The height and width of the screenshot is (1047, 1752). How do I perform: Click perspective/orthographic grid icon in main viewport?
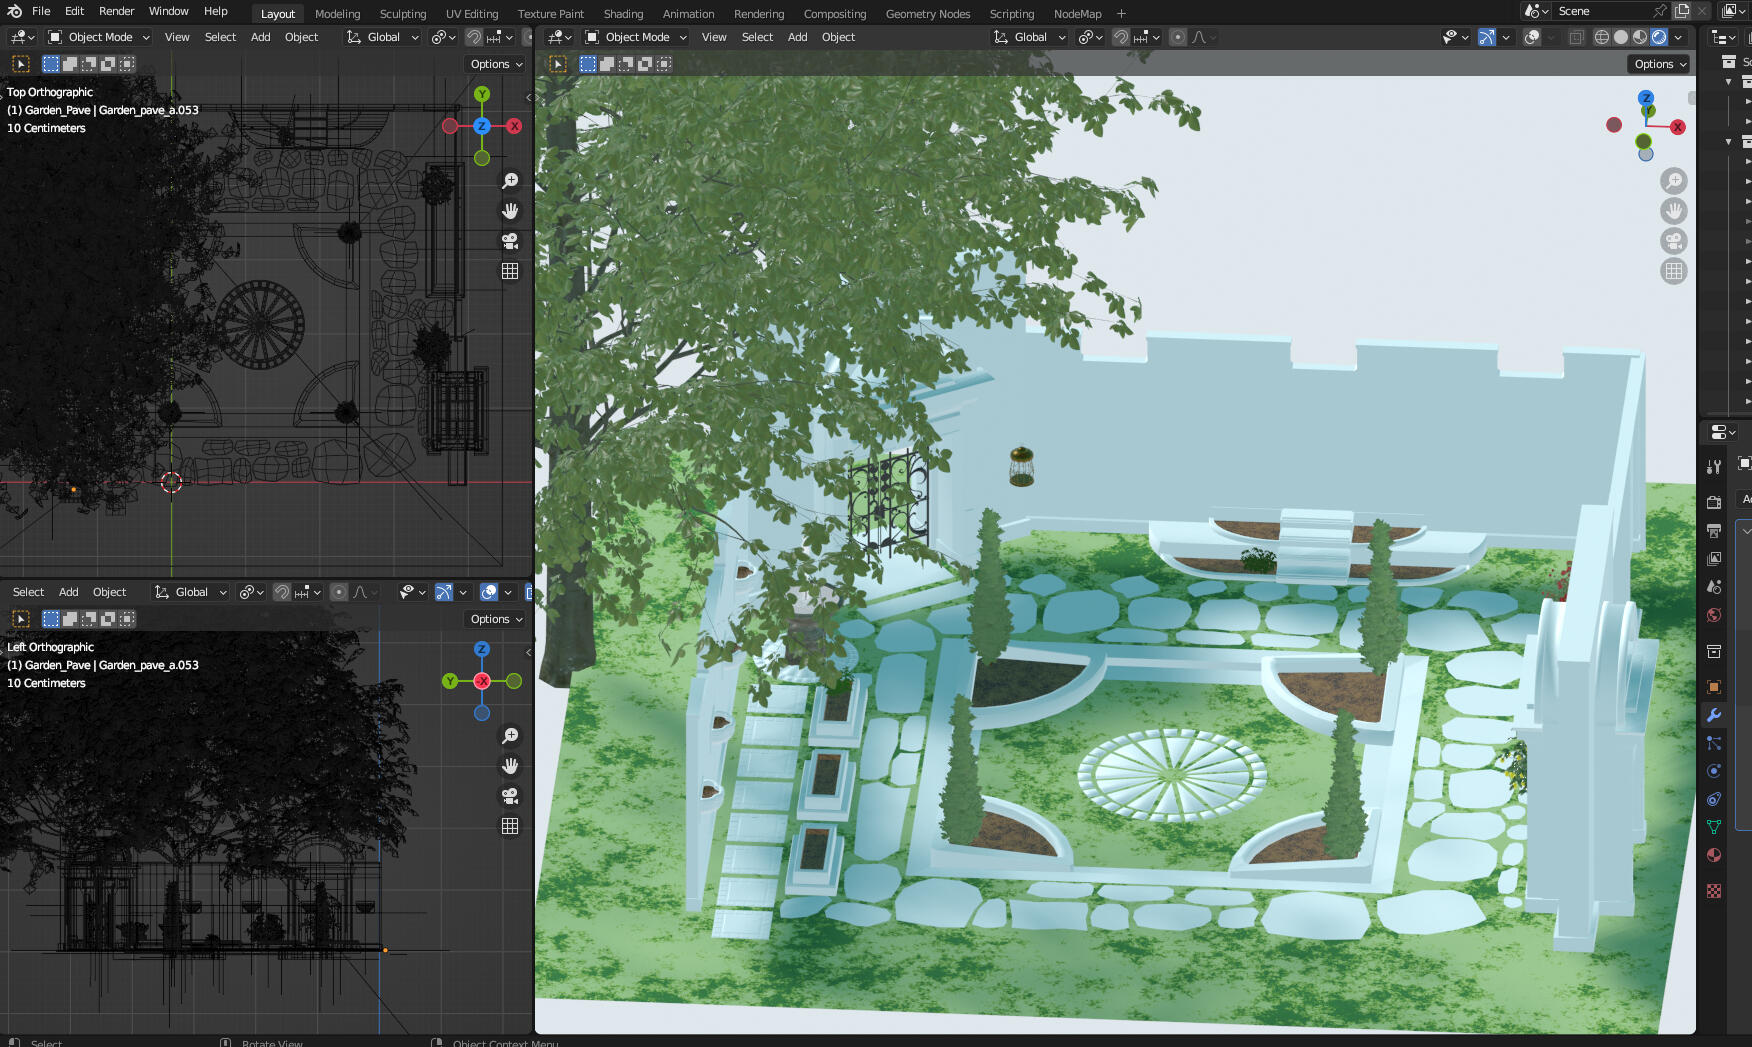pyautogui.click(x=1673, y=271)
